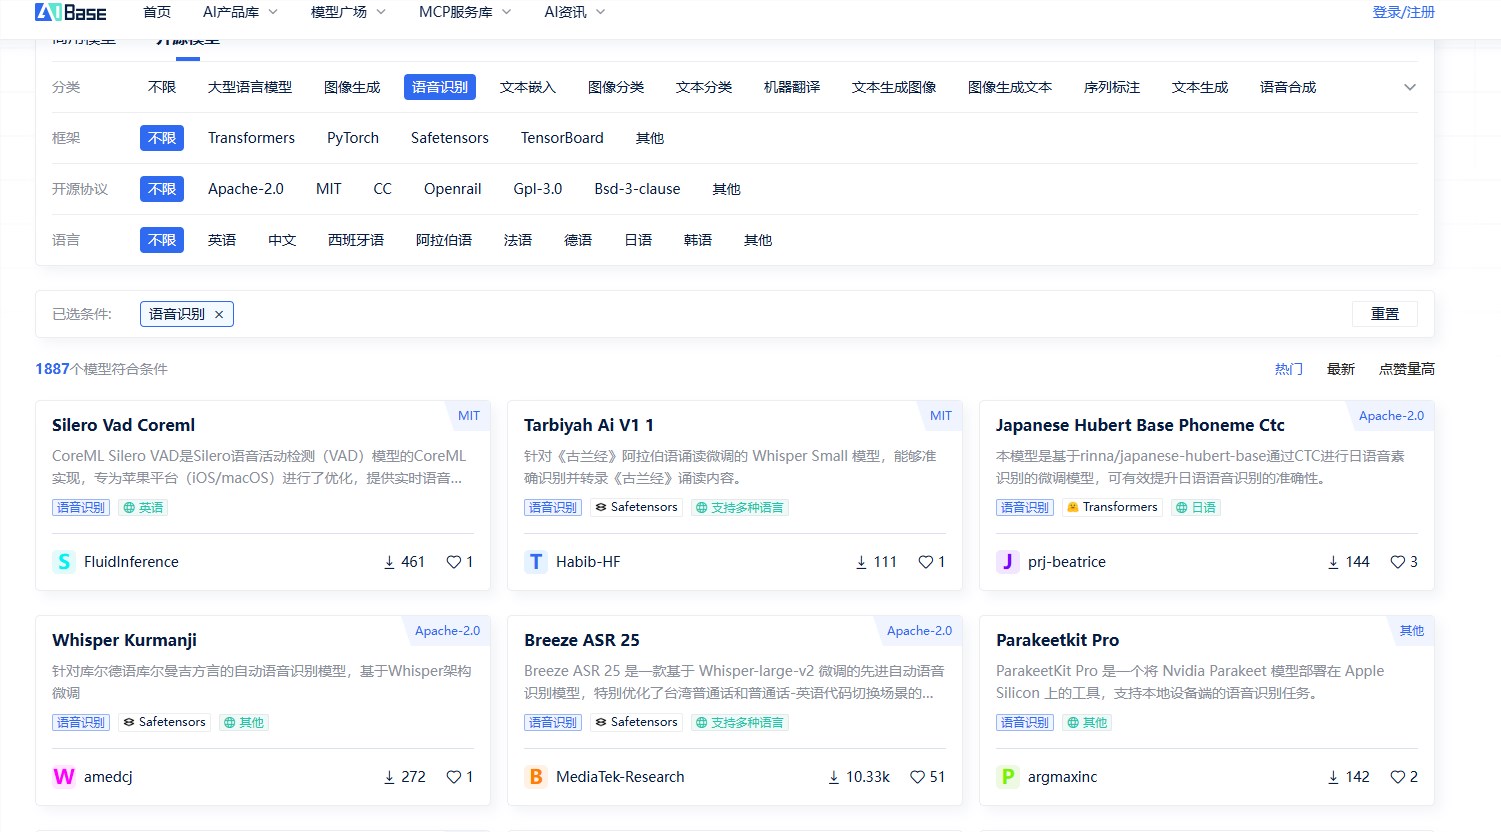Screen dimensions: 1501x832
Task: Select the Transformers framework filter
Action: (x=251, y=138)
